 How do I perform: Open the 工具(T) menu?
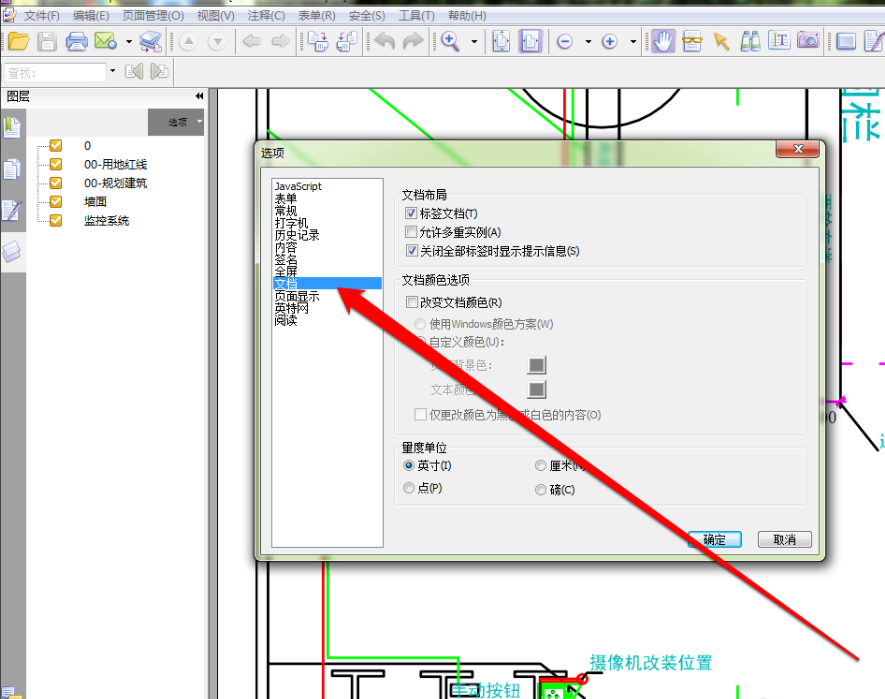417,15
